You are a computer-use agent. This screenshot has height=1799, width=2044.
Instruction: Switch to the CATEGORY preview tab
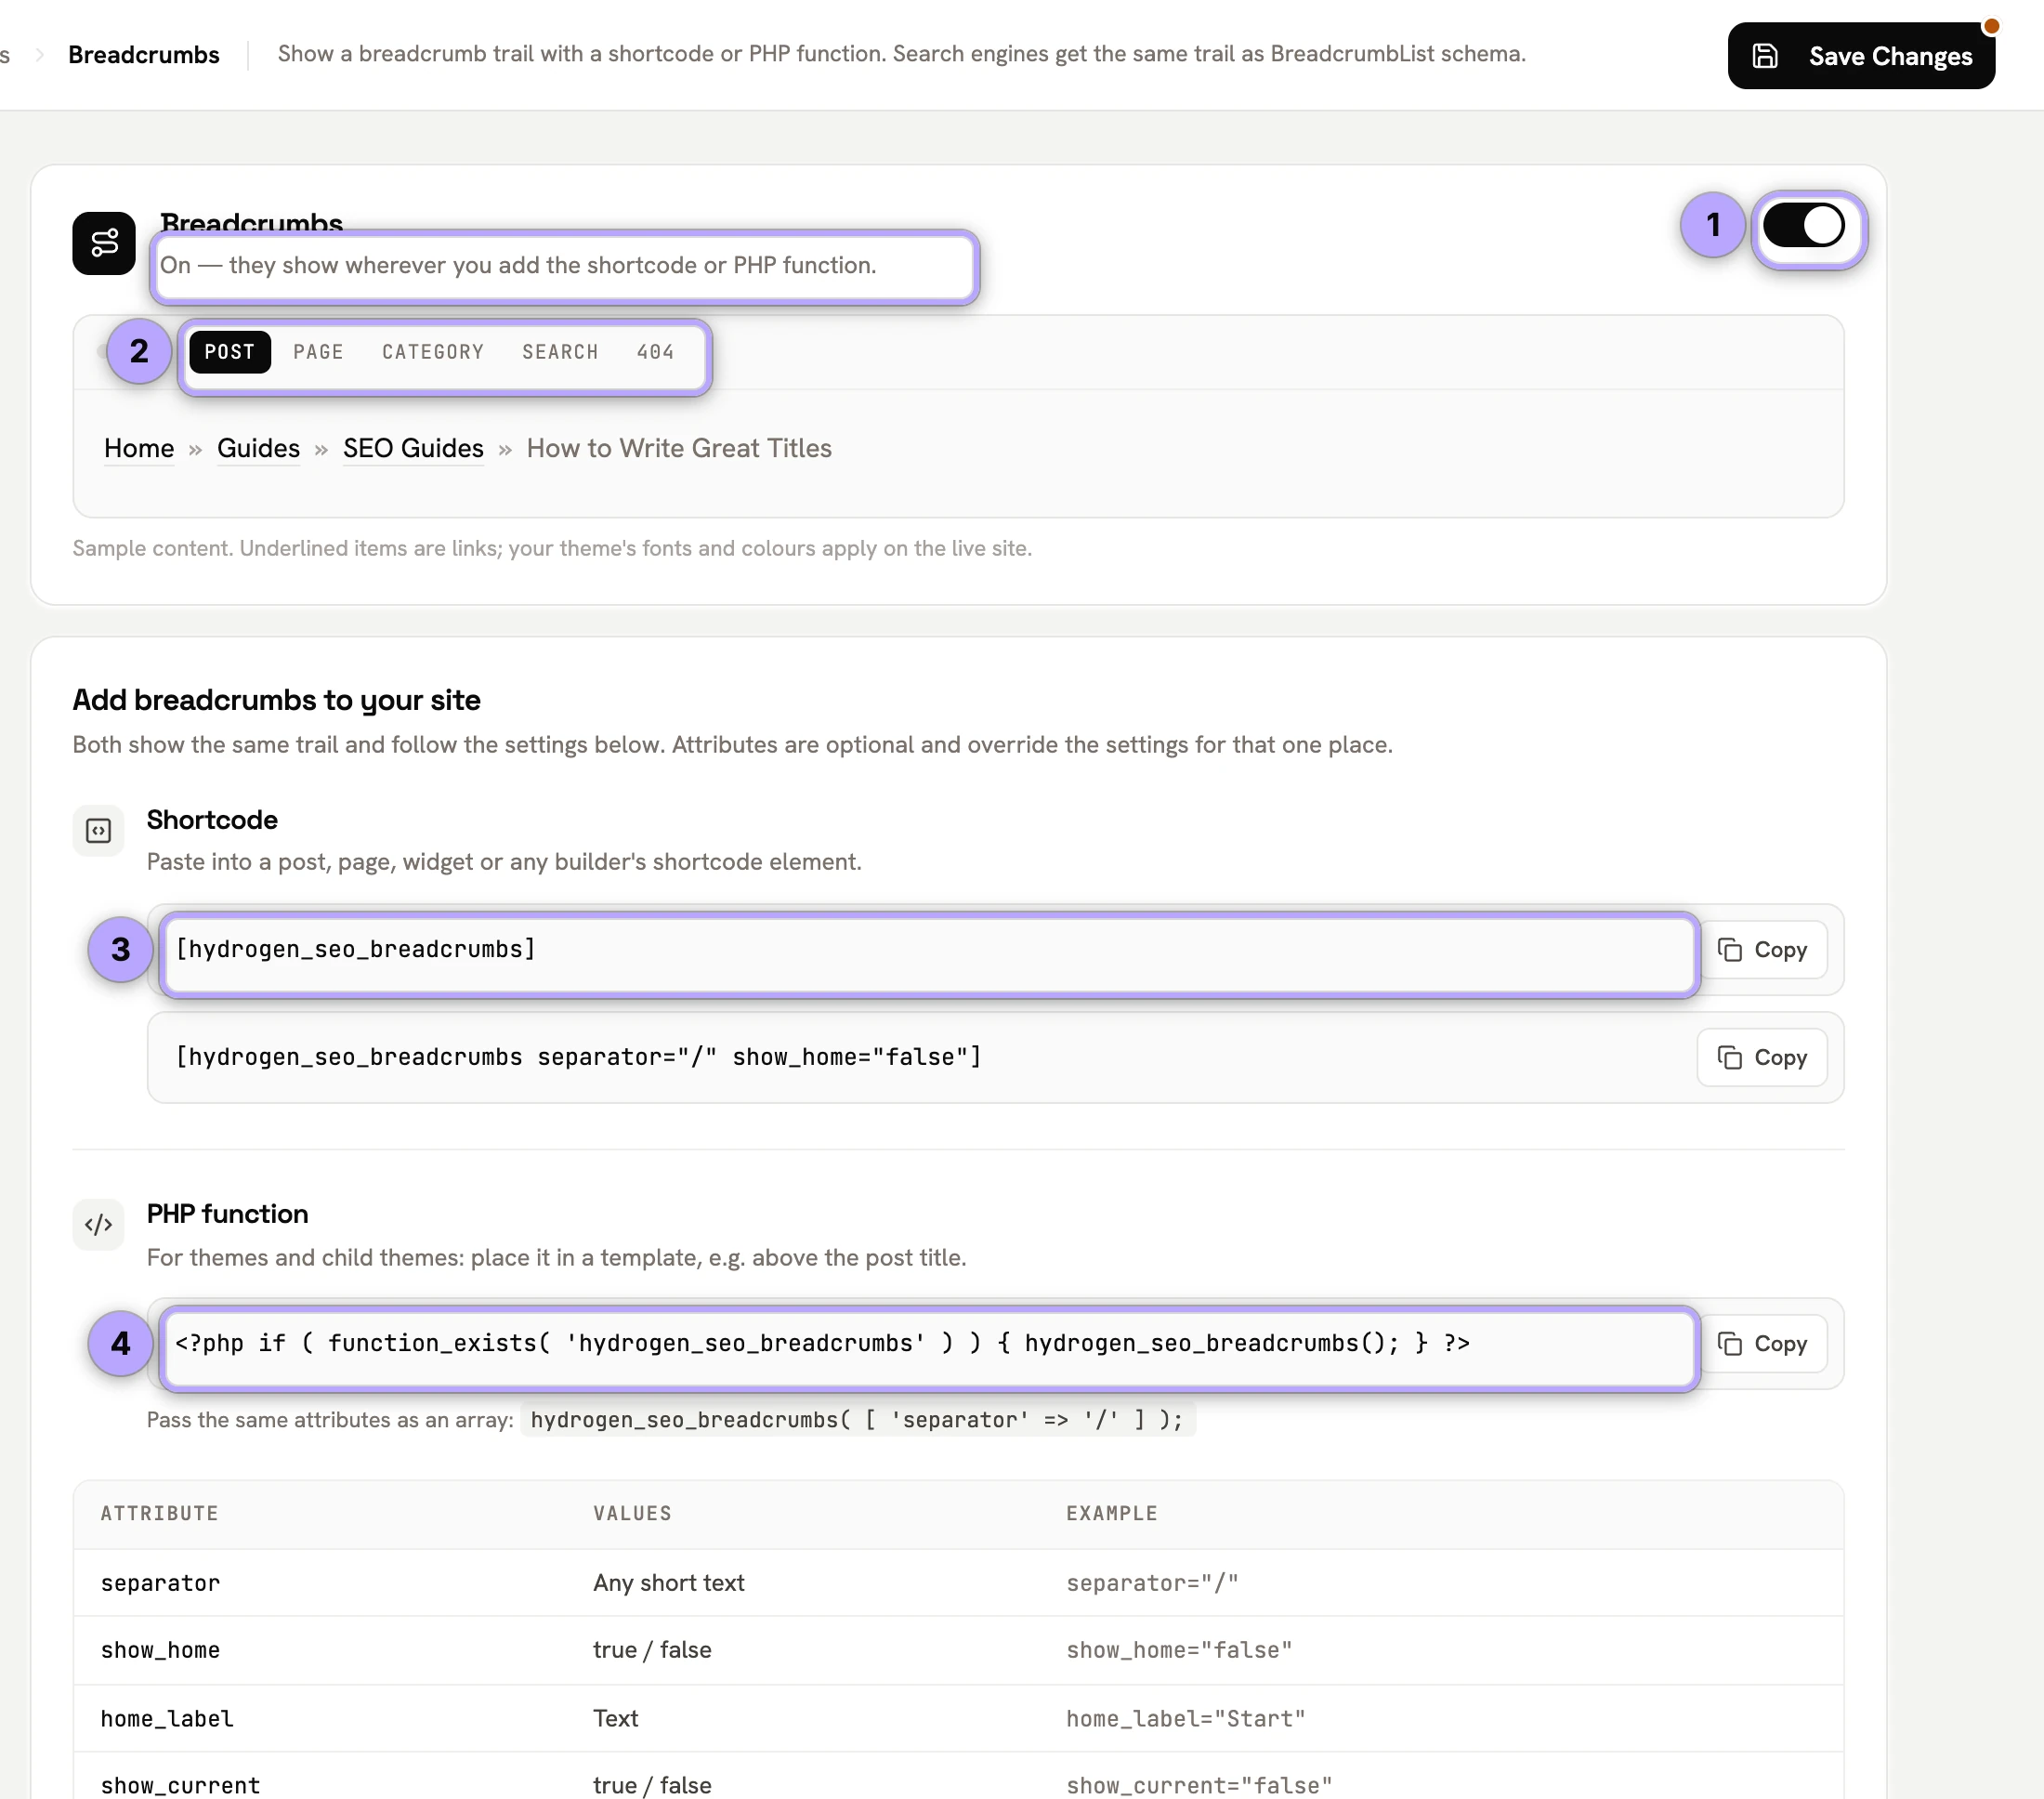coord(433,352)
